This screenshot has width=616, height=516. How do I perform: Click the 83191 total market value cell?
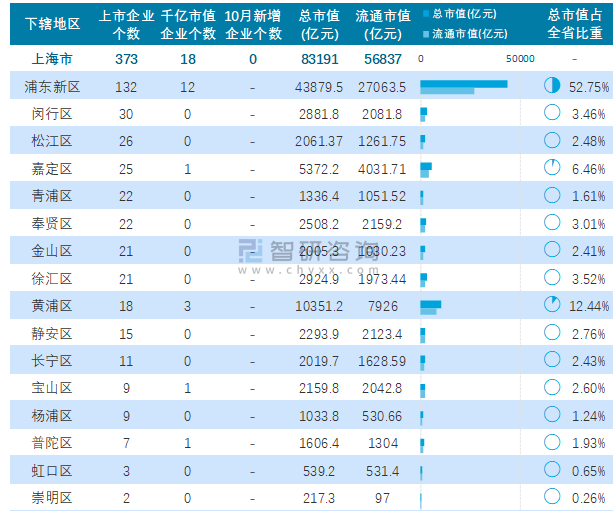tap(321, 59)
